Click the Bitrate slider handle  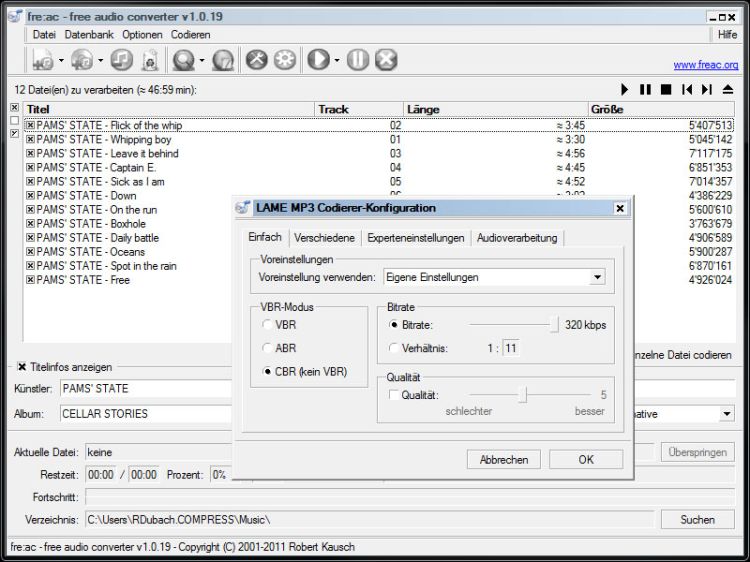pyautogui.click(x=553, y=324)
